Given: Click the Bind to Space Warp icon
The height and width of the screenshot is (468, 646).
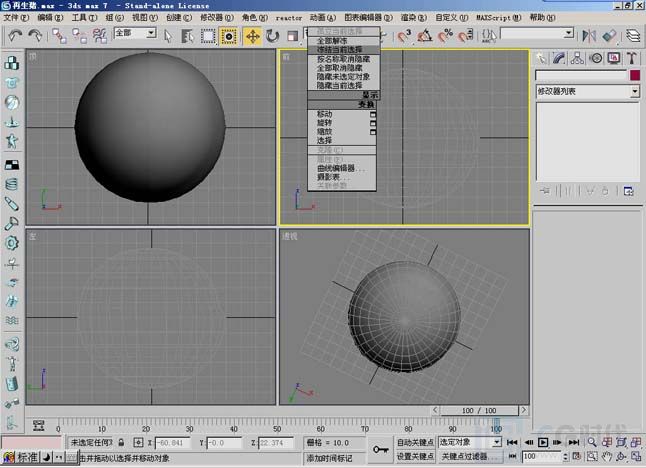Looking at the screenshot, I should coord(100,36).
